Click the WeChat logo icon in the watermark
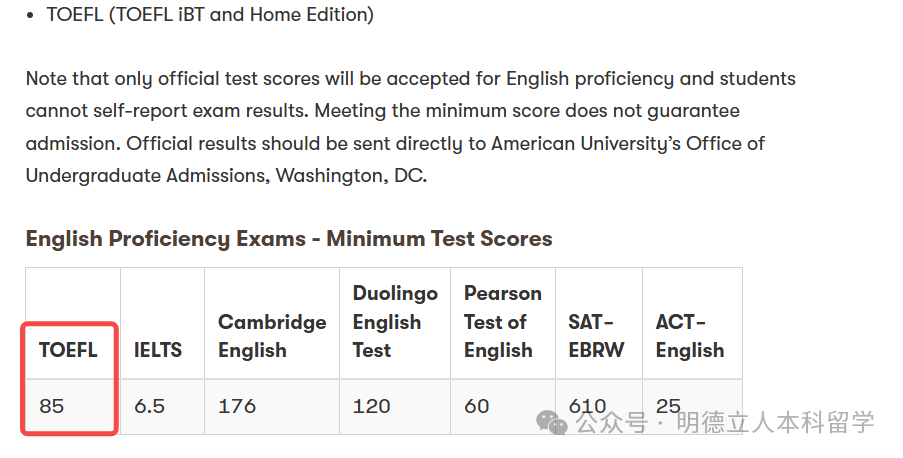 pyautogui.click(x=552, y=422)
